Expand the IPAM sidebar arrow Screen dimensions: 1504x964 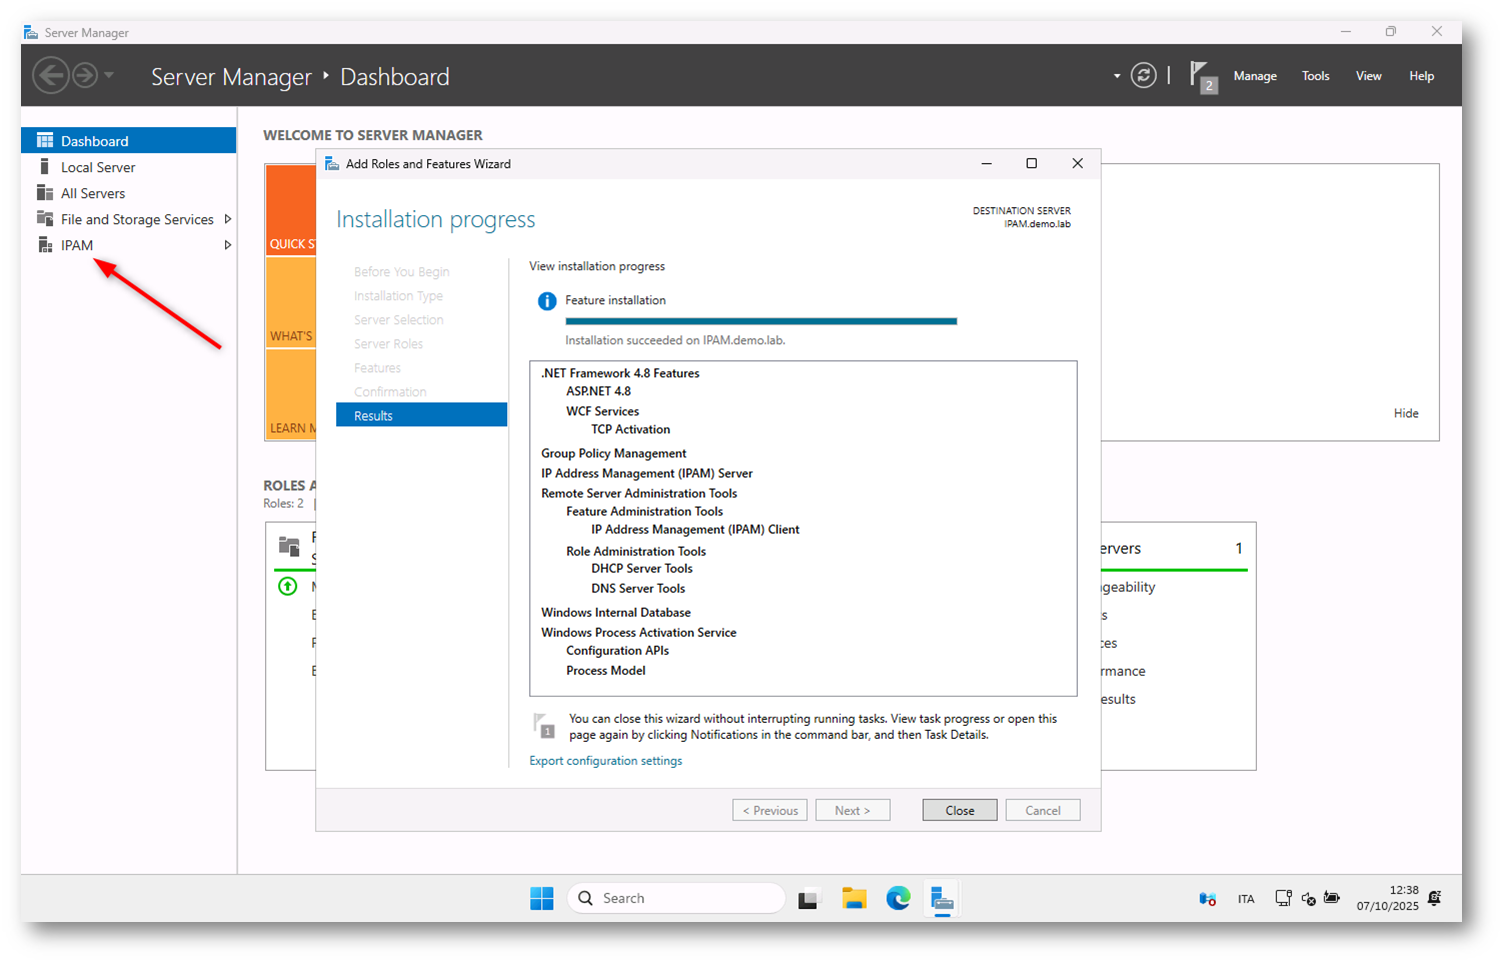point(228,245)
